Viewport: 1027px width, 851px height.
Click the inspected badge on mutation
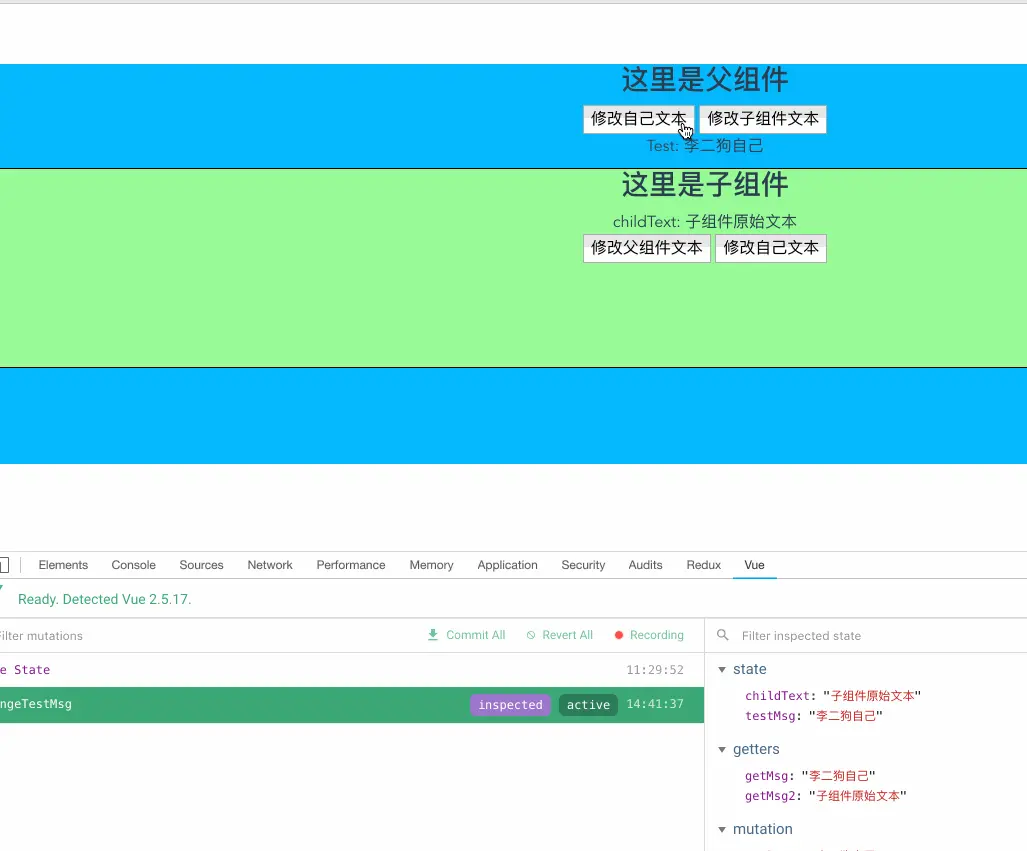coord(510,704)
